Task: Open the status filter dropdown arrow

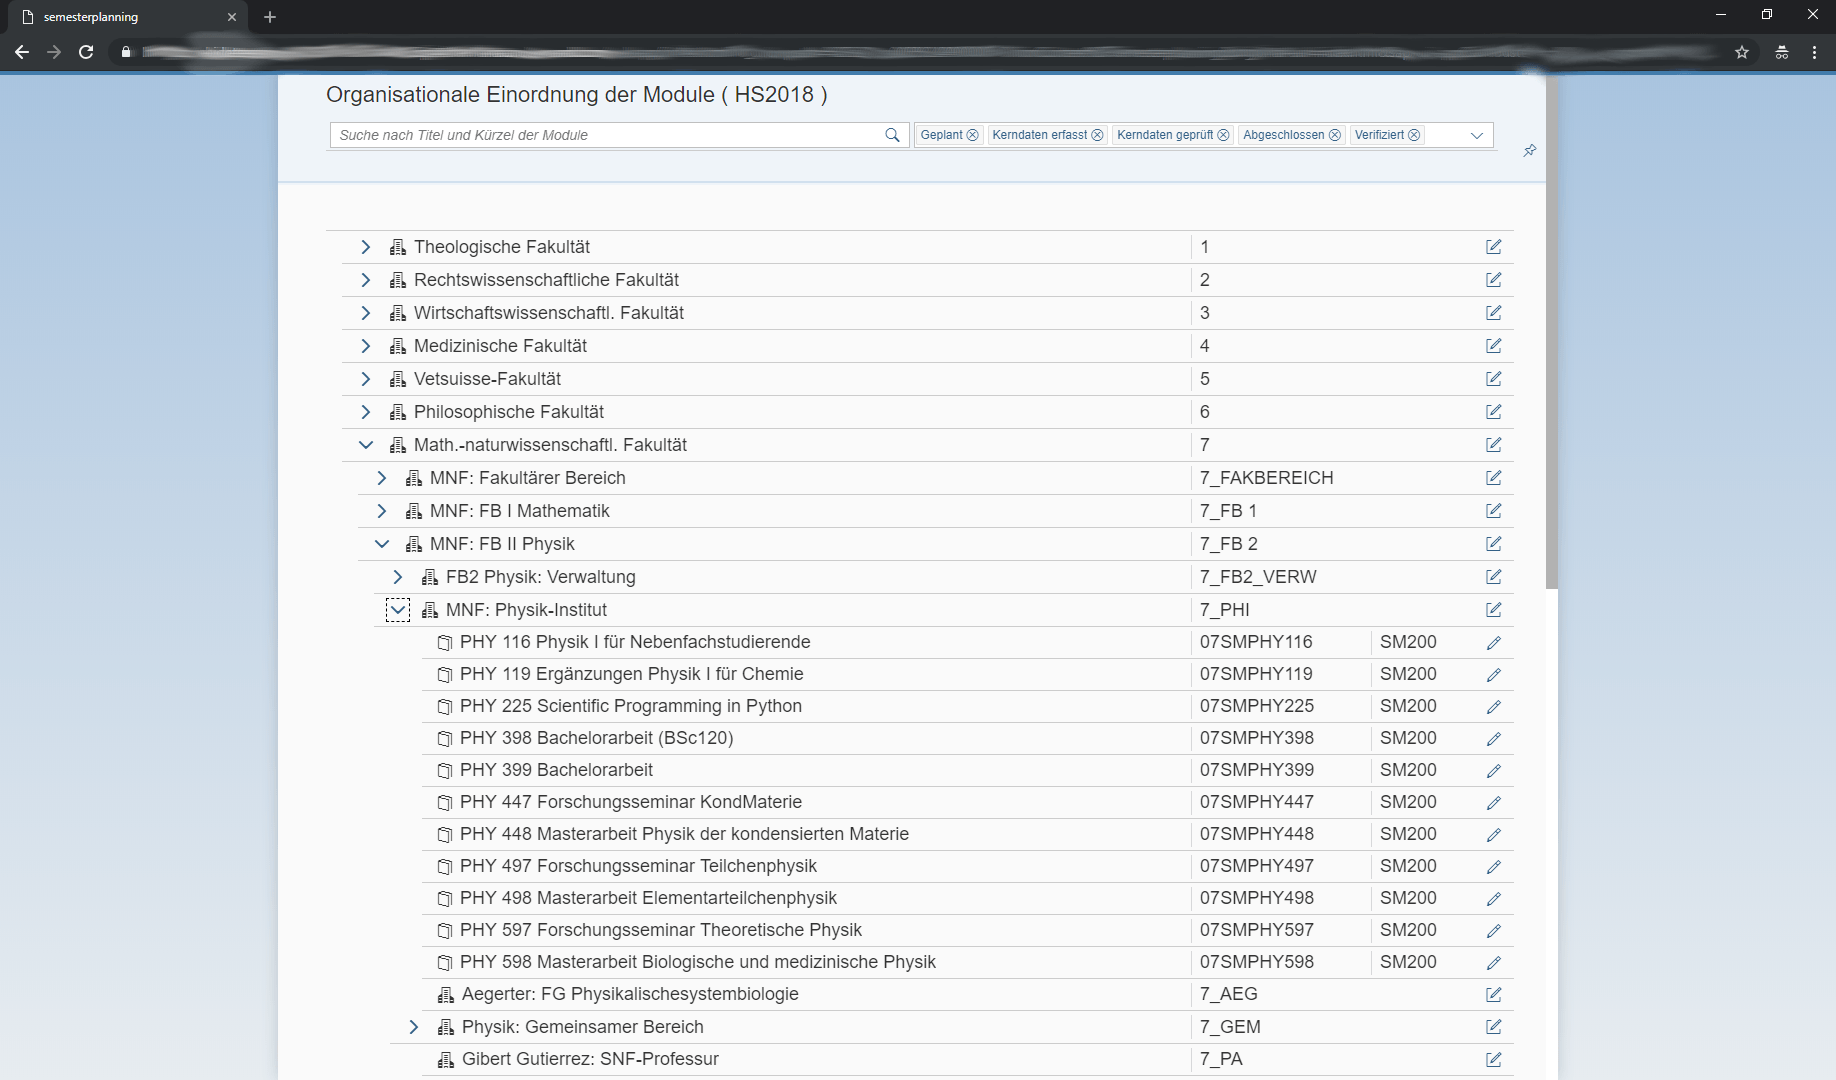Action: pos(1476,135)
